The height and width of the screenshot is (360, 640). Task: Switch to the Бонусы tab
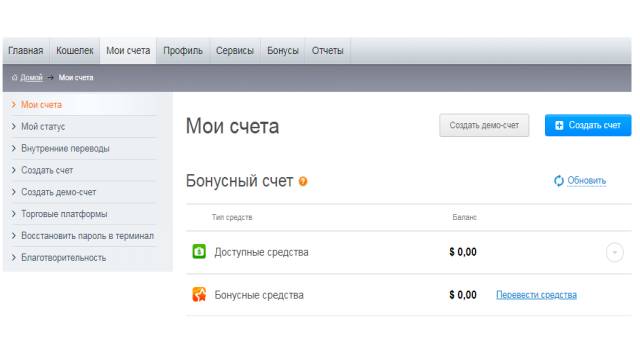point(283,51)
